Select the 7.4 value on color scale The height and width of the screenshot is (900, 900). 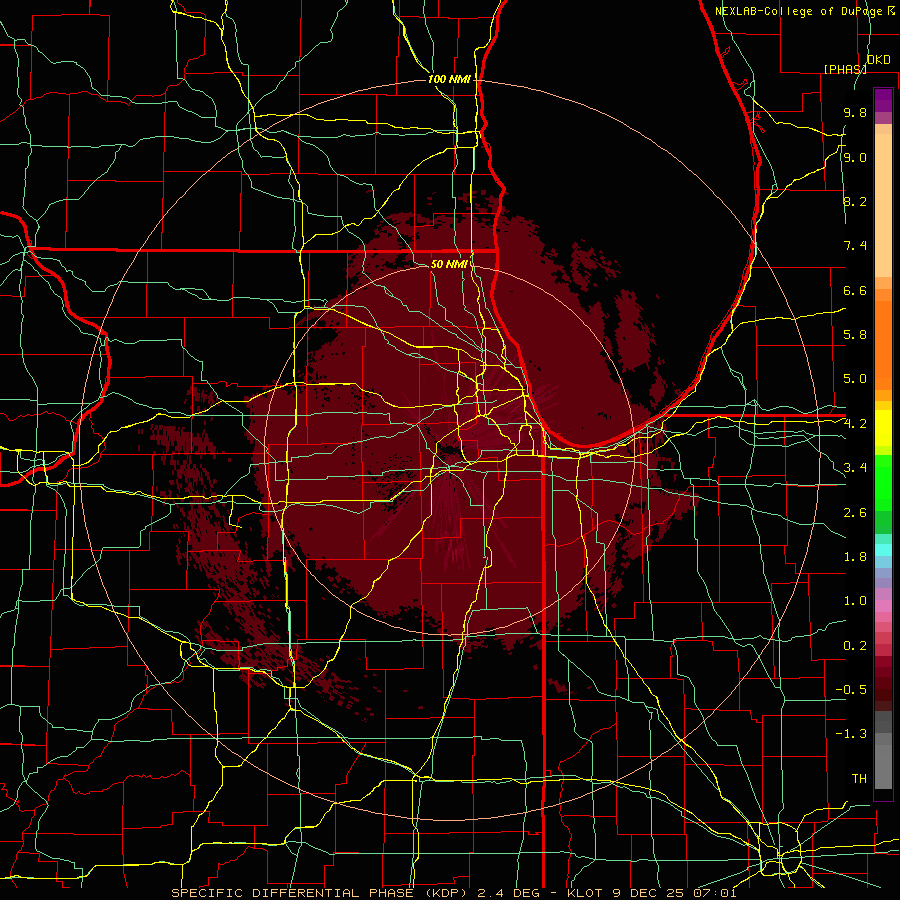click(x=855, y=246)
